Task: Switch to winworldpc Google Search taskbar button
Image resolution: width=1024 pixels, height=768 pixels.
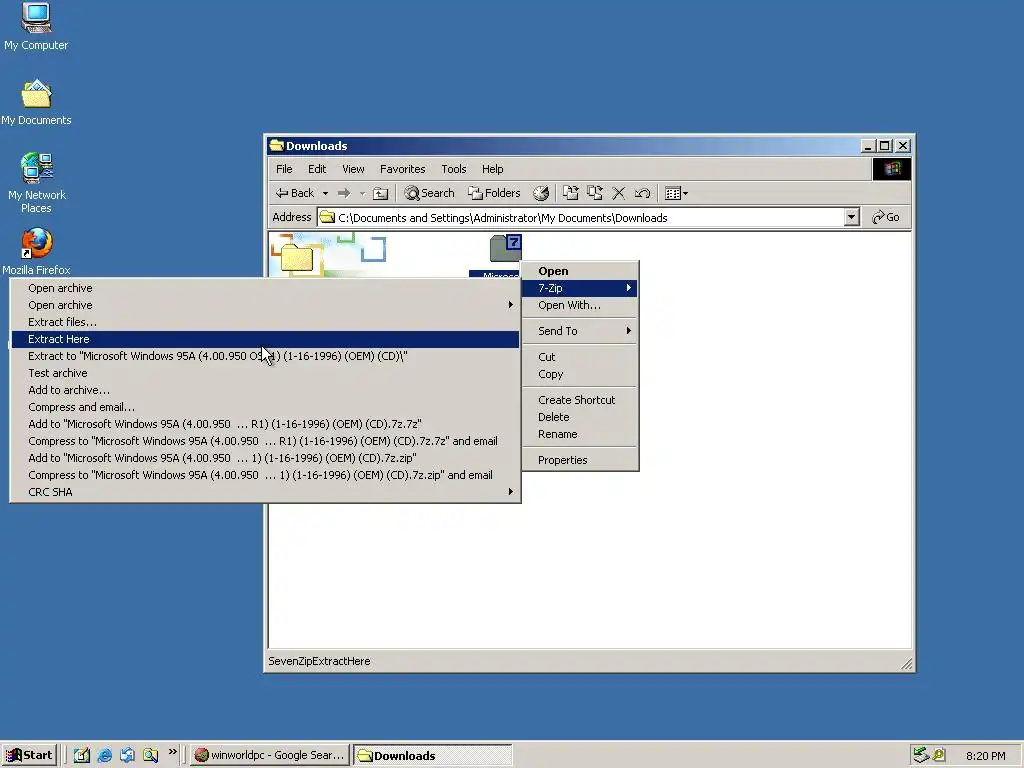Action: (270, 756)
